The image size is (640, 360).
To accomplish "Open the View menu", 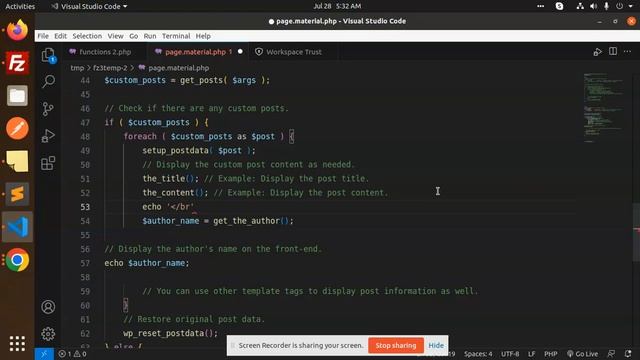I will click(x=116, y=36).
